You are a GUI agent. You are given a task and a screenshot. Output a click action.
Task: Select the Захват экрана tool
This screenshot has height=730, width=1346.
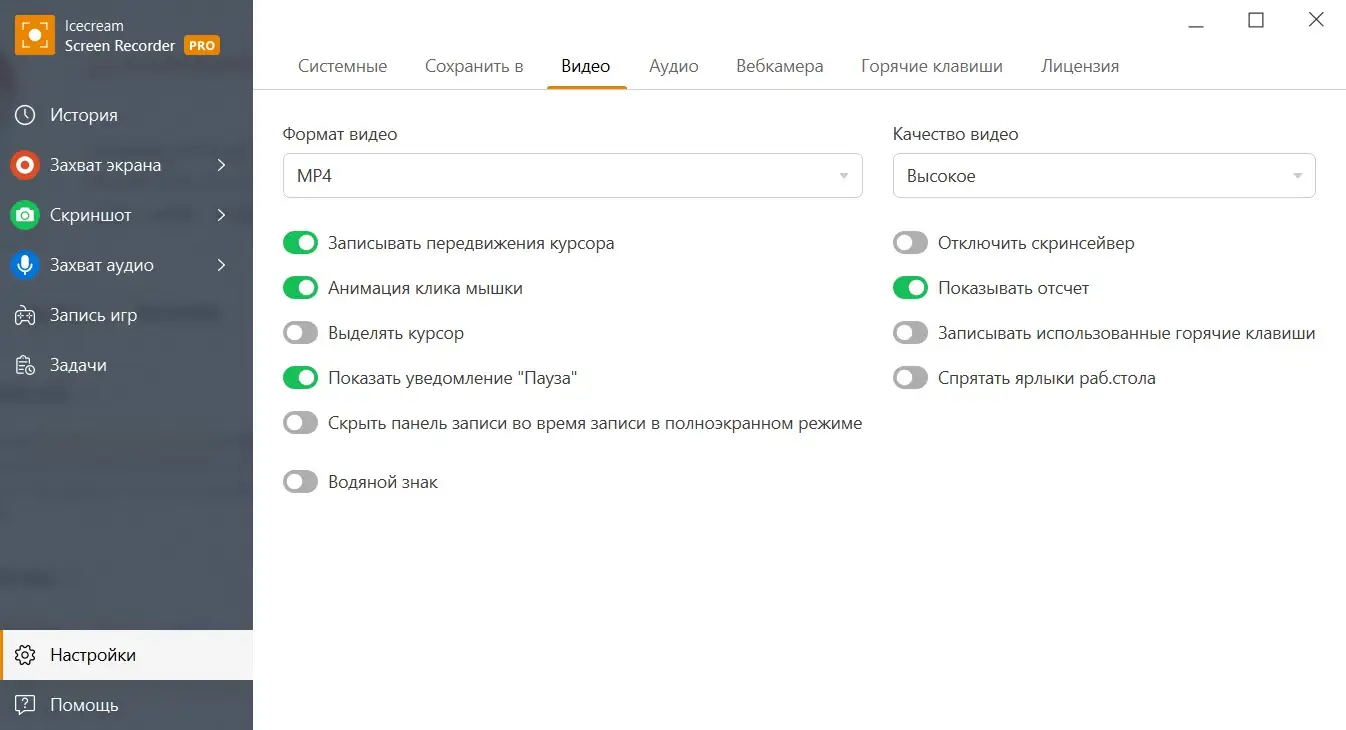105,164
